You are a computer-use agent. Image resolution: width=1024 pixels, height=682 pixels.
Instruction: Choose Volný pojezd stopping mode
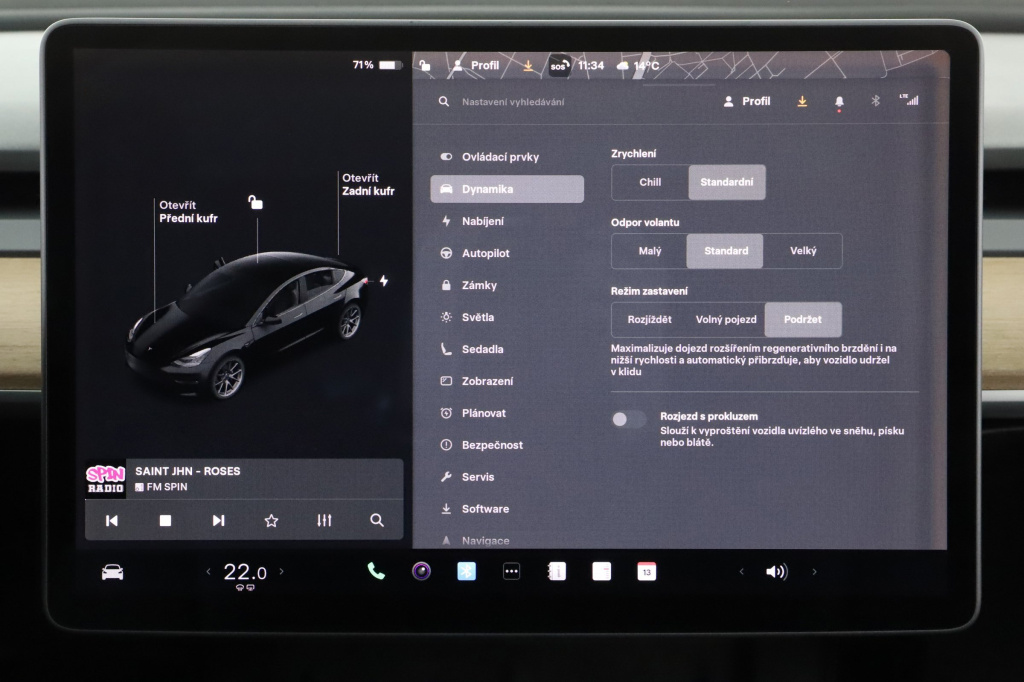click(726, 319)
